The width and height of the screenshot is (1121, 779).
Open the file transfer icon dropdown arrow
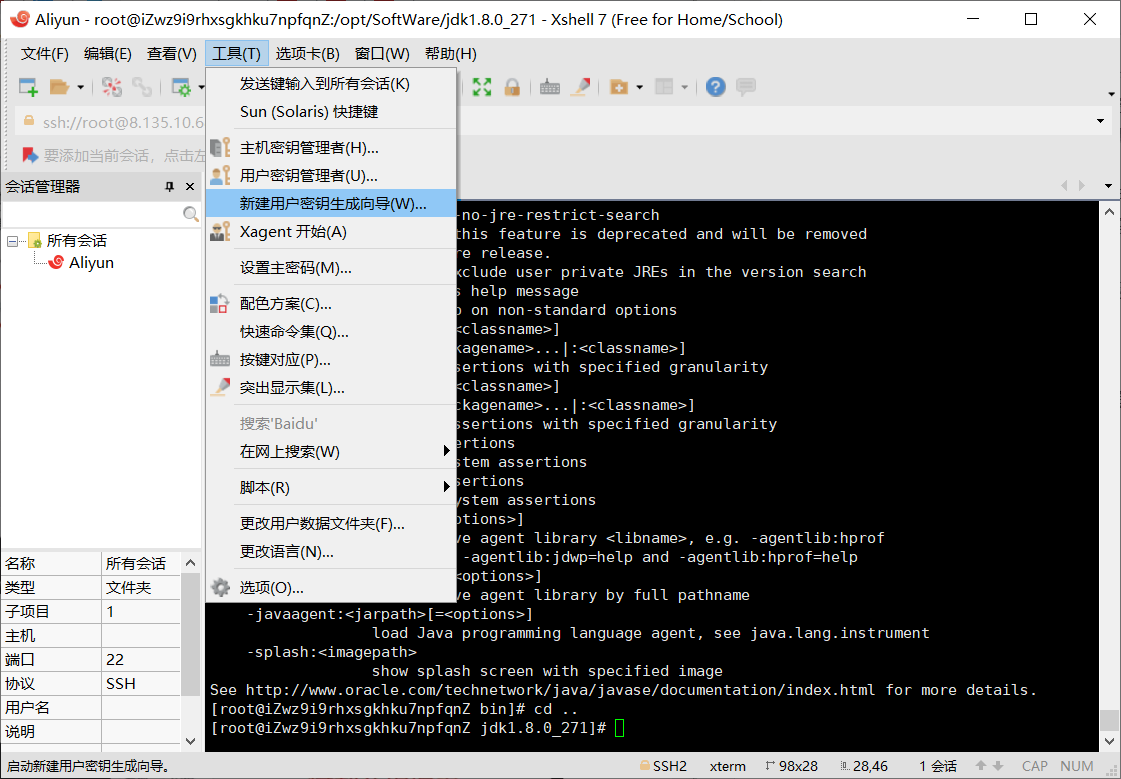point(639,87)
